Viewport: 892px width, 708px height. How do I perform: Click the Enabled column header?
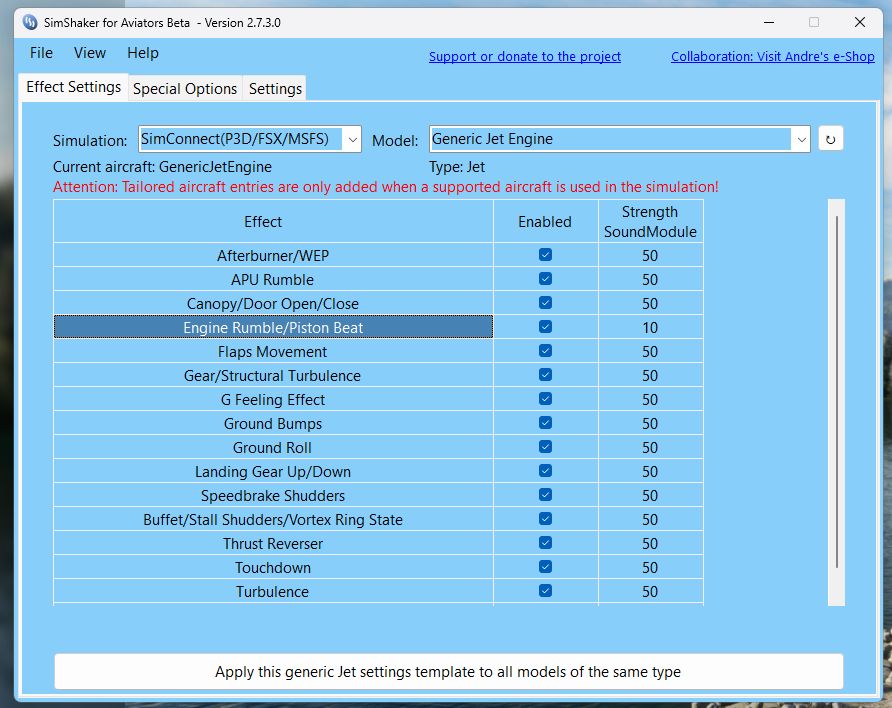[x=546, y=221]
